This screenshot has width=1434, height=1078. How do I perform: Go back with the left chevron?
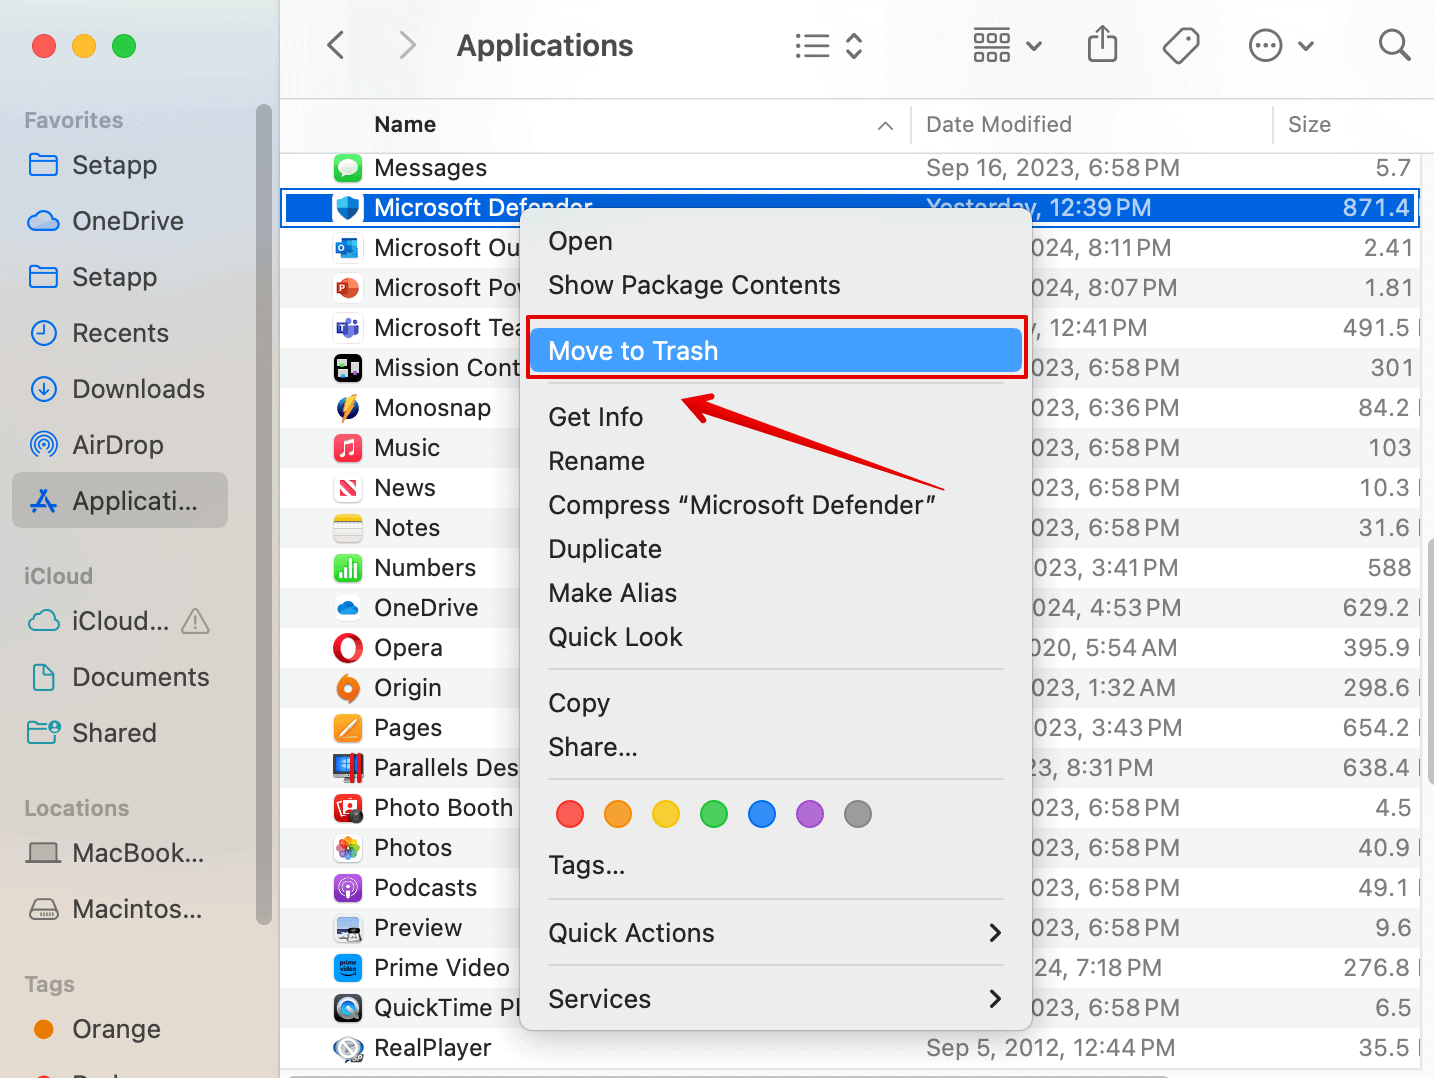[x=337, y=45]
